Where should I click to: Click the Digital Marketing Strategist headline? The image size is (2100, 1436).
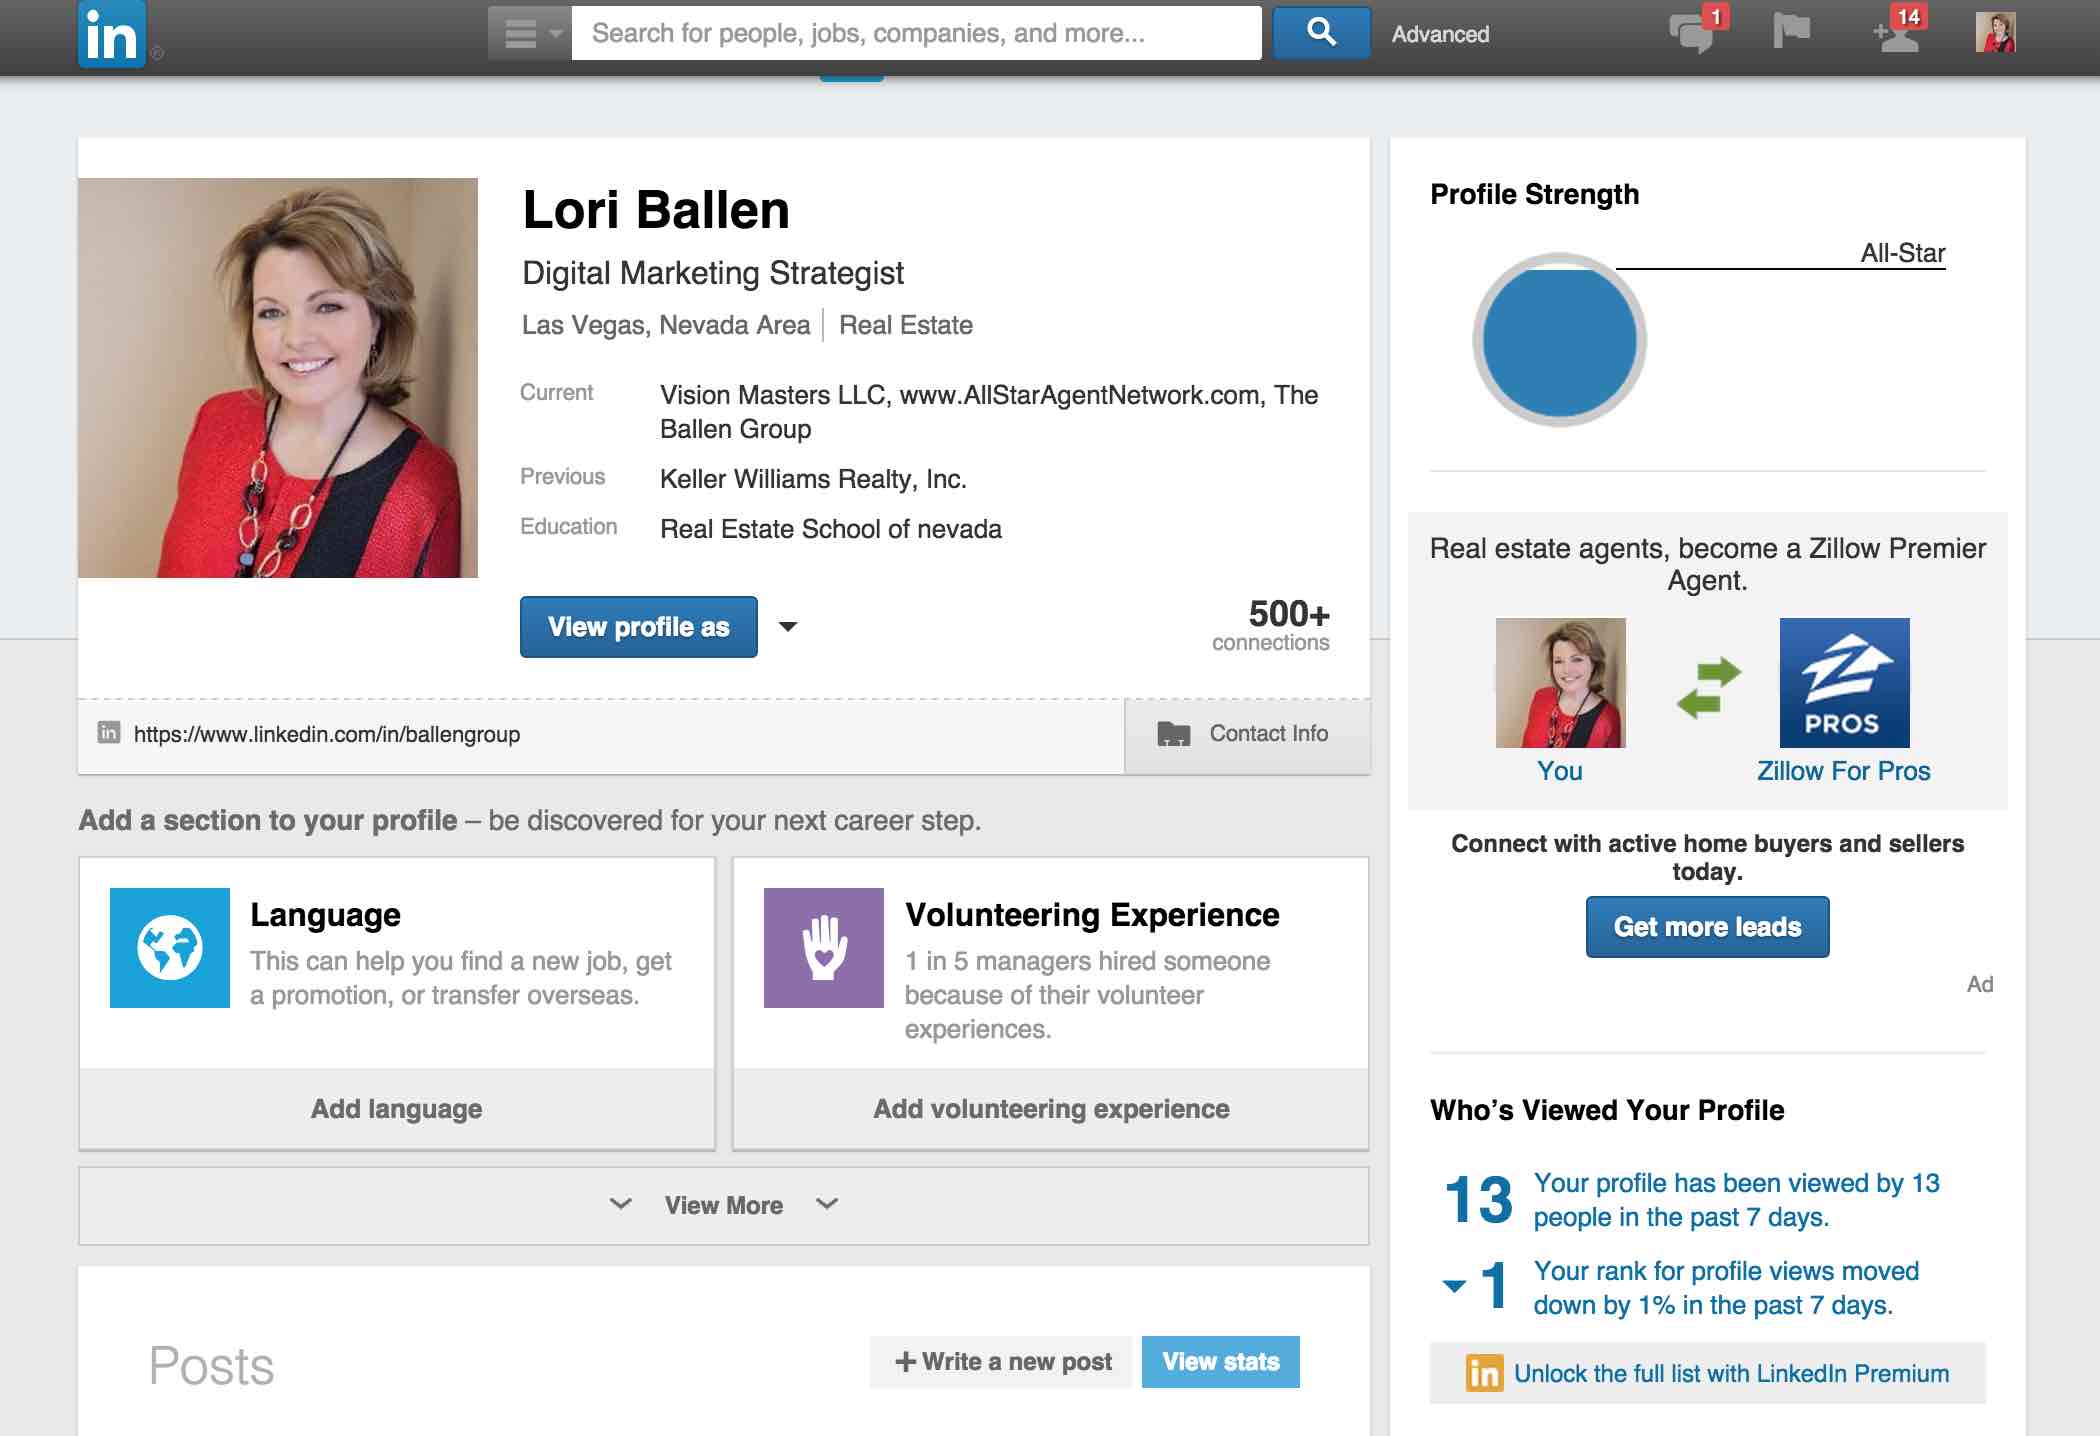[x=713, y=273]
